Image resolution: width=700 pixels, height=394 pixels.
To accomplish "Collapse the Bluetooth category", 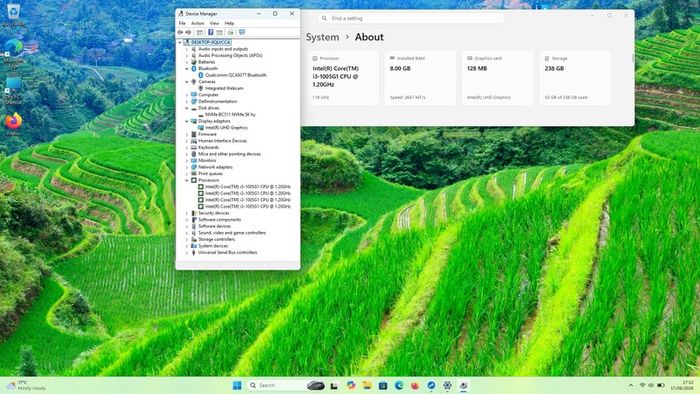I will (x=187, y=69).
